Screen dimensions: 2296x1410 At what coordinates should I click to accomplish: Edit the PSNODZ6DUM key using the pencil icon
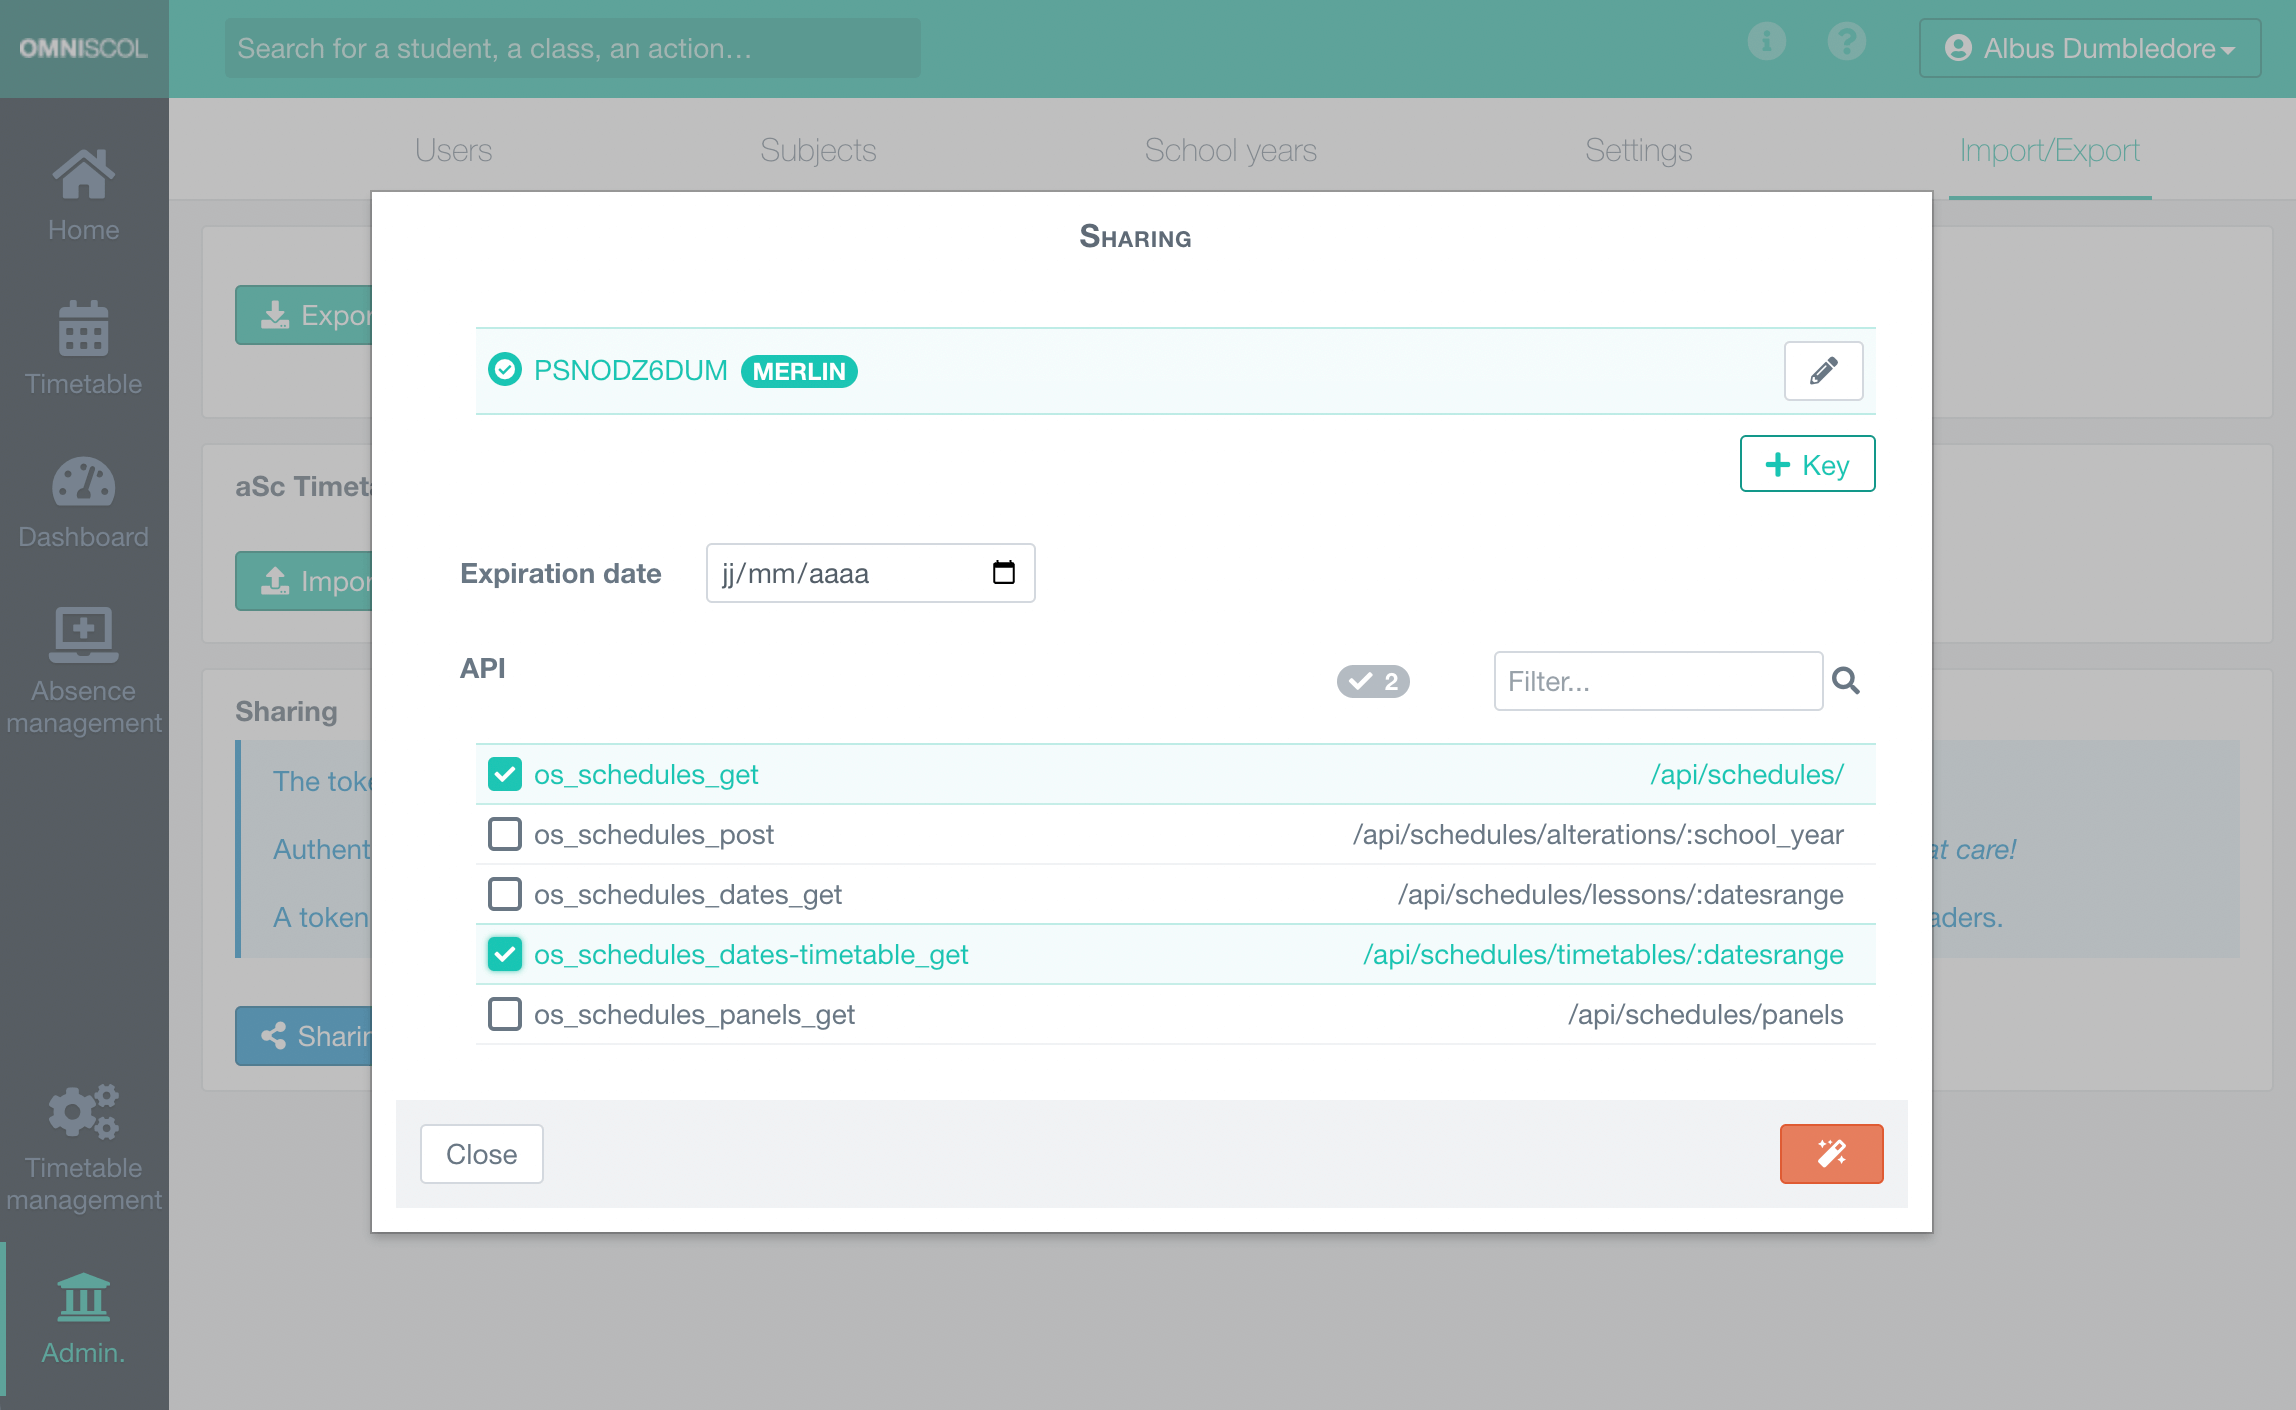pyautogui.click(x=1823, y=371)
